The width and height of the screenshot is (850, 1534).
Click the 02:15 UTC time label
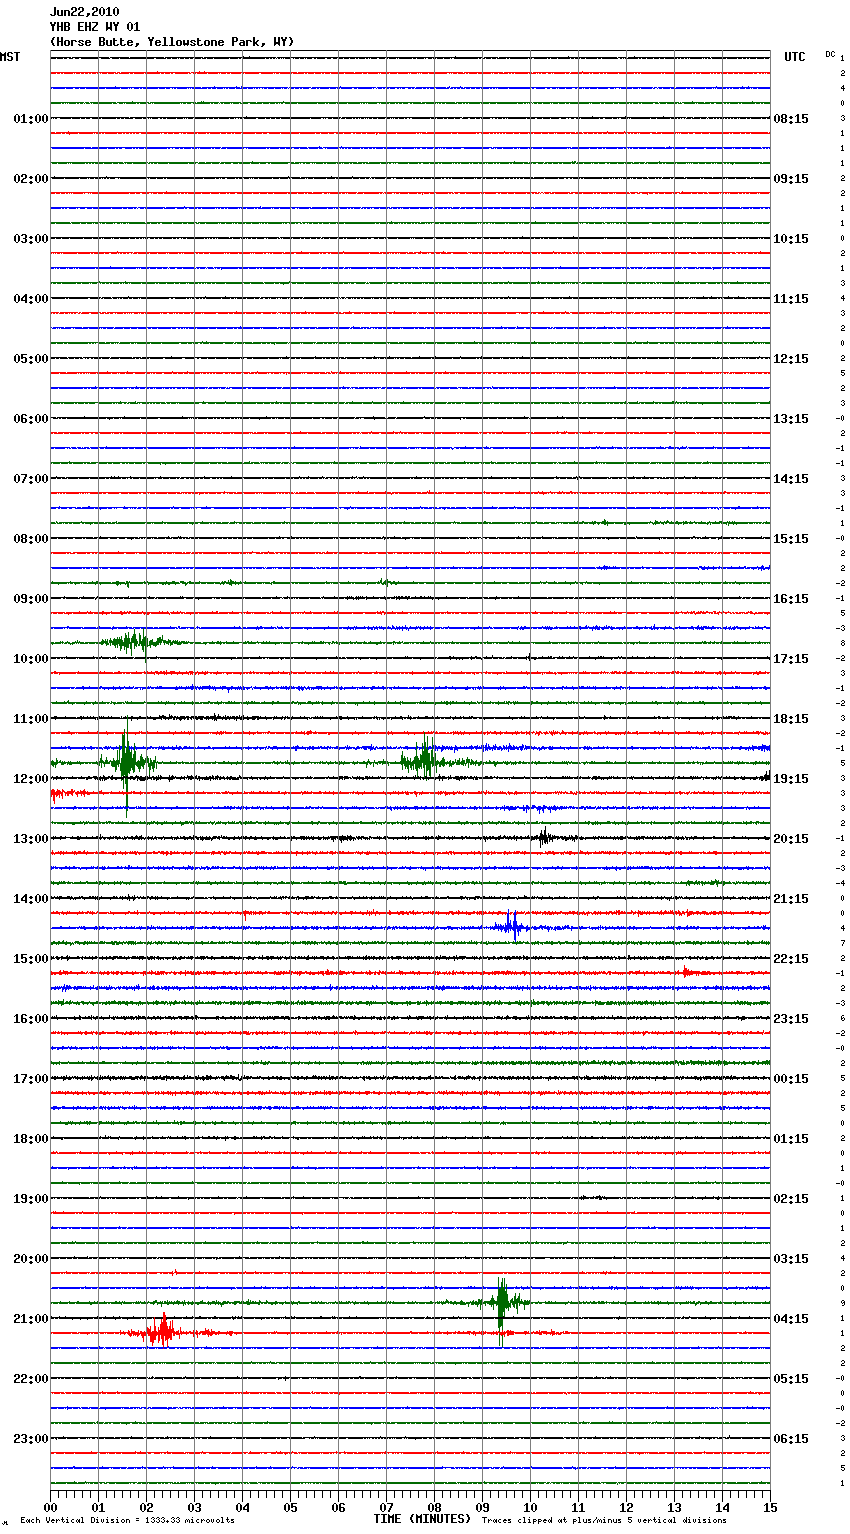point(791,1199)
